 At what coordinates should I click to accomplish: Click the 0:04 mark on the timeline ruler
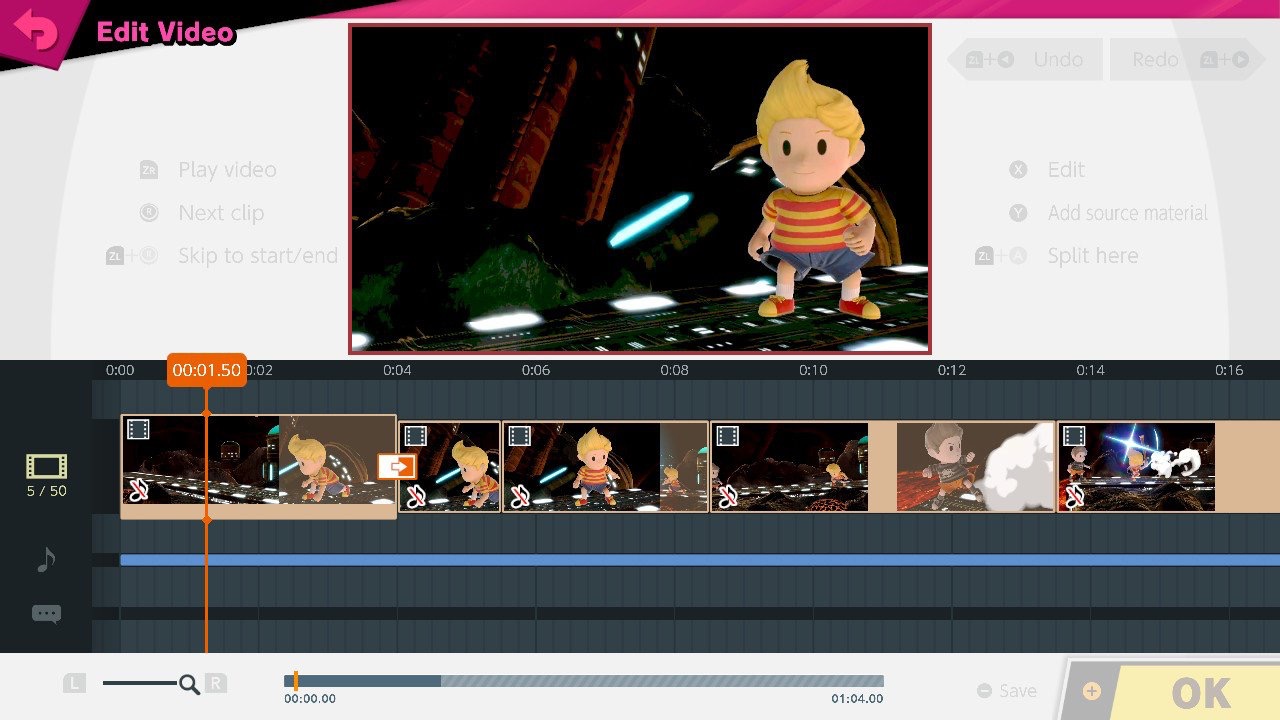[397, 370]
